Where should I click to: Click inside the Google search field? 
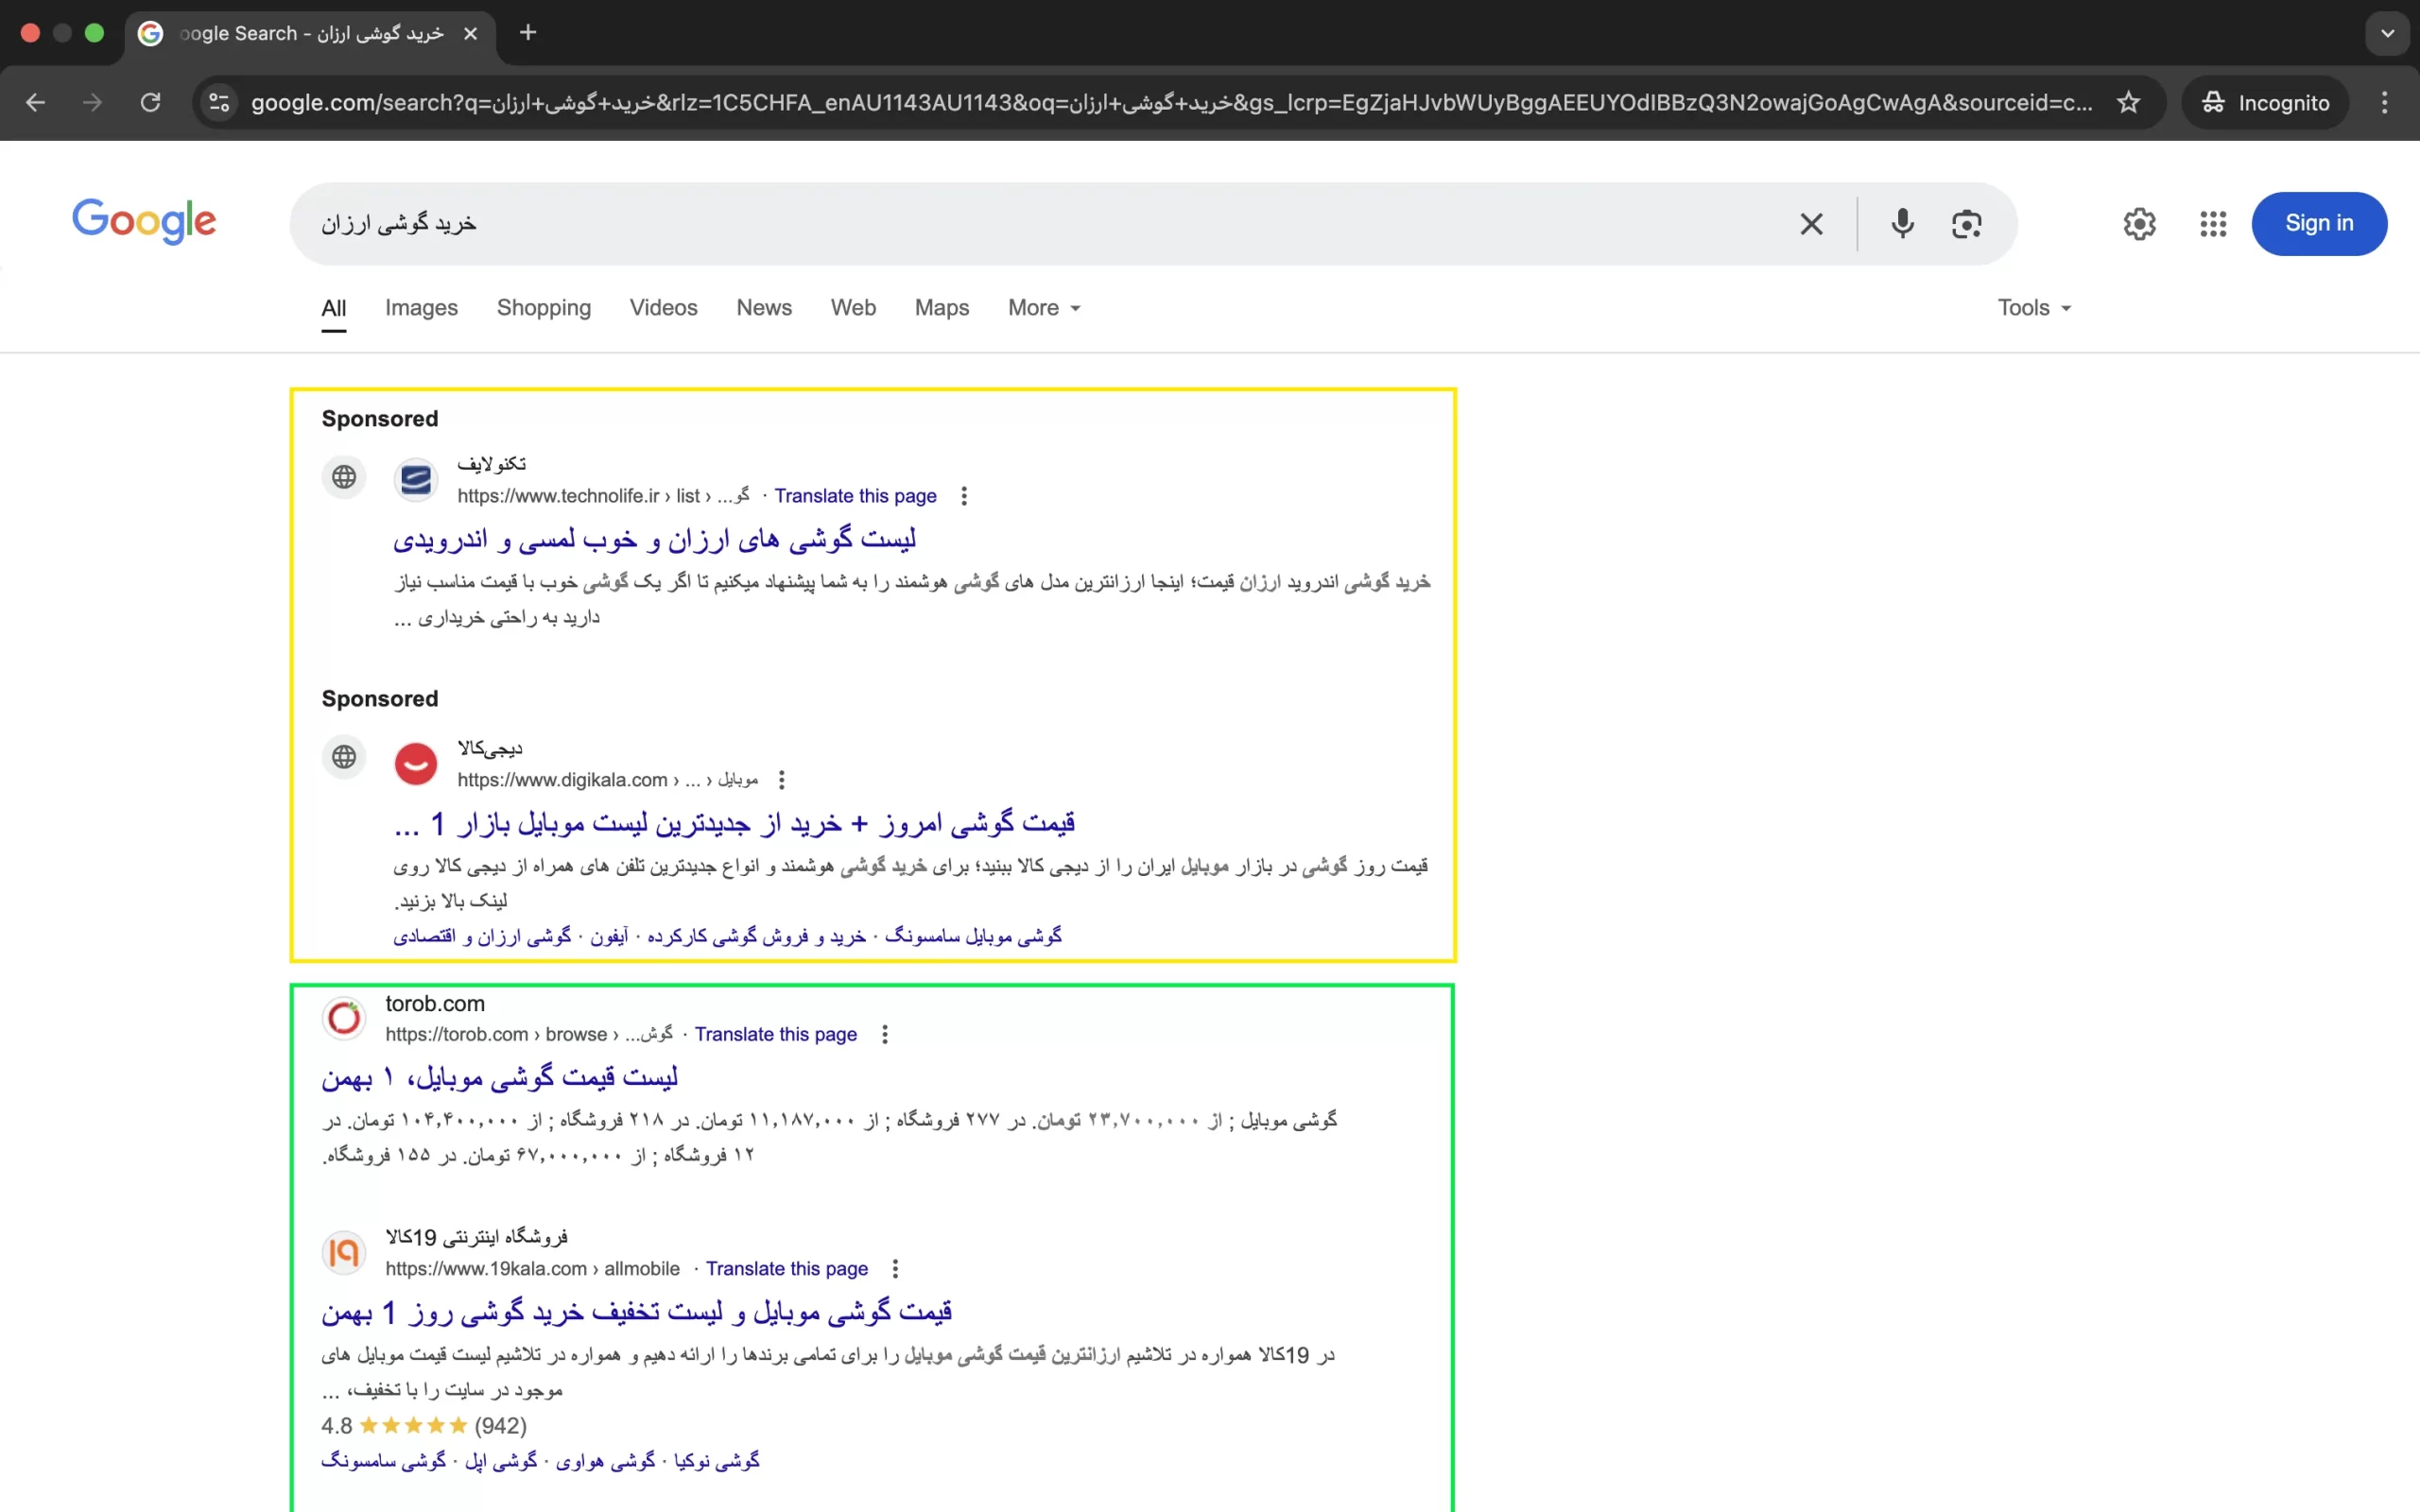(1000, 224)
